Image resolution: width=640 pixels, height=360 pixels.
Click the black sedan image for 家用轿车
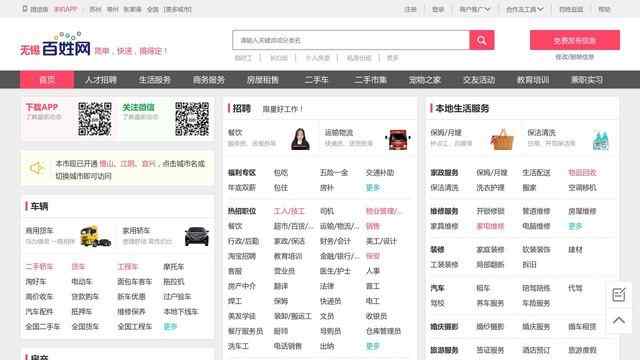(197, 236)
